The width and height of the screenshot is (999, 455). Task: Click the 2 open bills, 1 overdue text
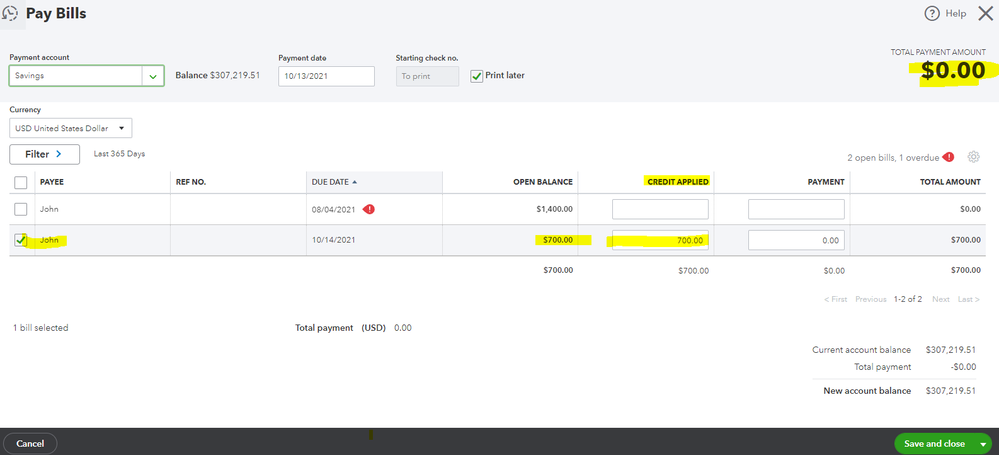(x=893, y=157)
